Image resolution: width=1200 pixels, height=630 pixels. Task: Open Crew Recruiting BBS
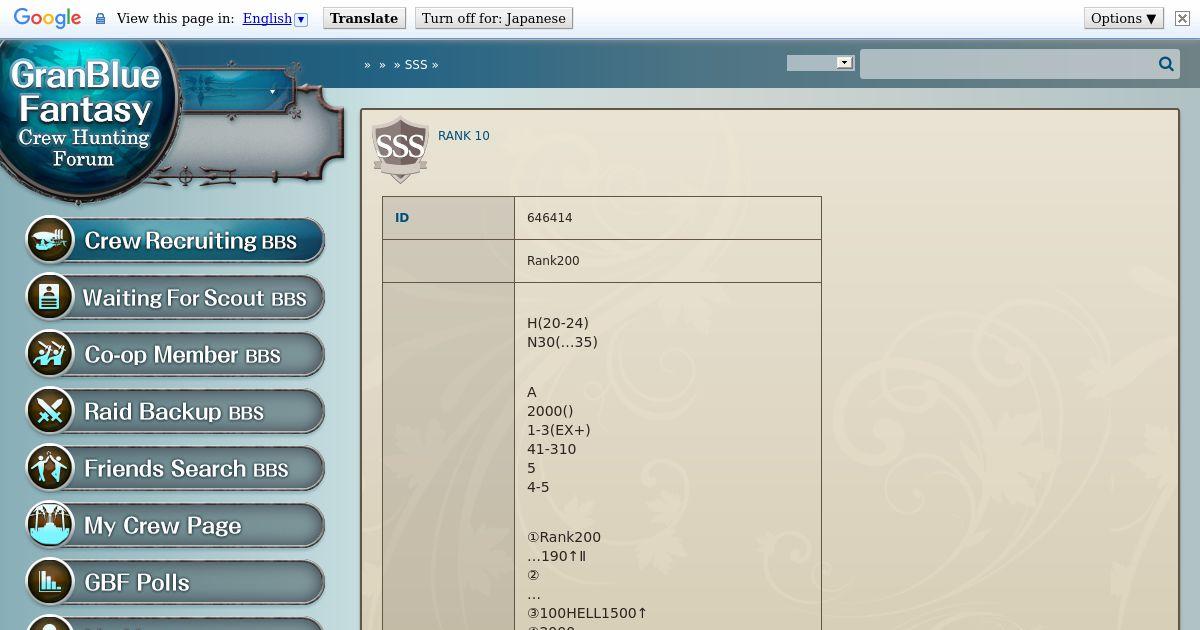point(175,241)
